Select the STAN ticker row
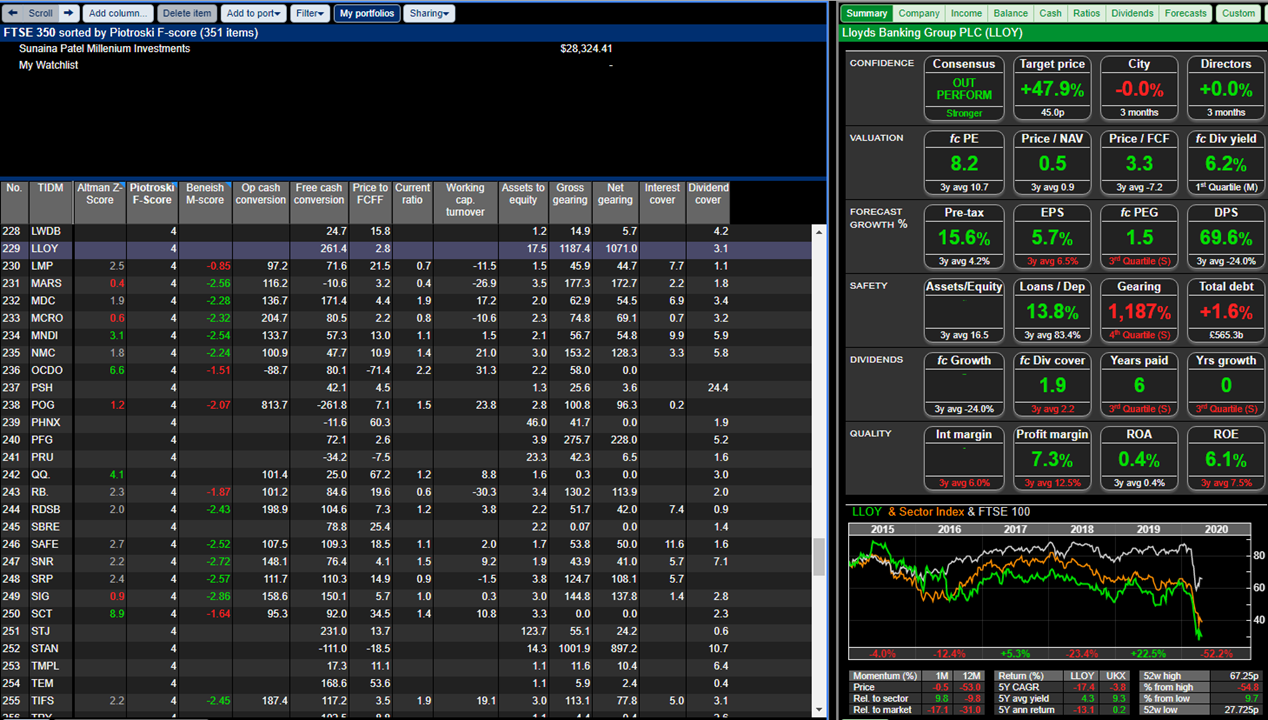 click(x=406, y=648)
